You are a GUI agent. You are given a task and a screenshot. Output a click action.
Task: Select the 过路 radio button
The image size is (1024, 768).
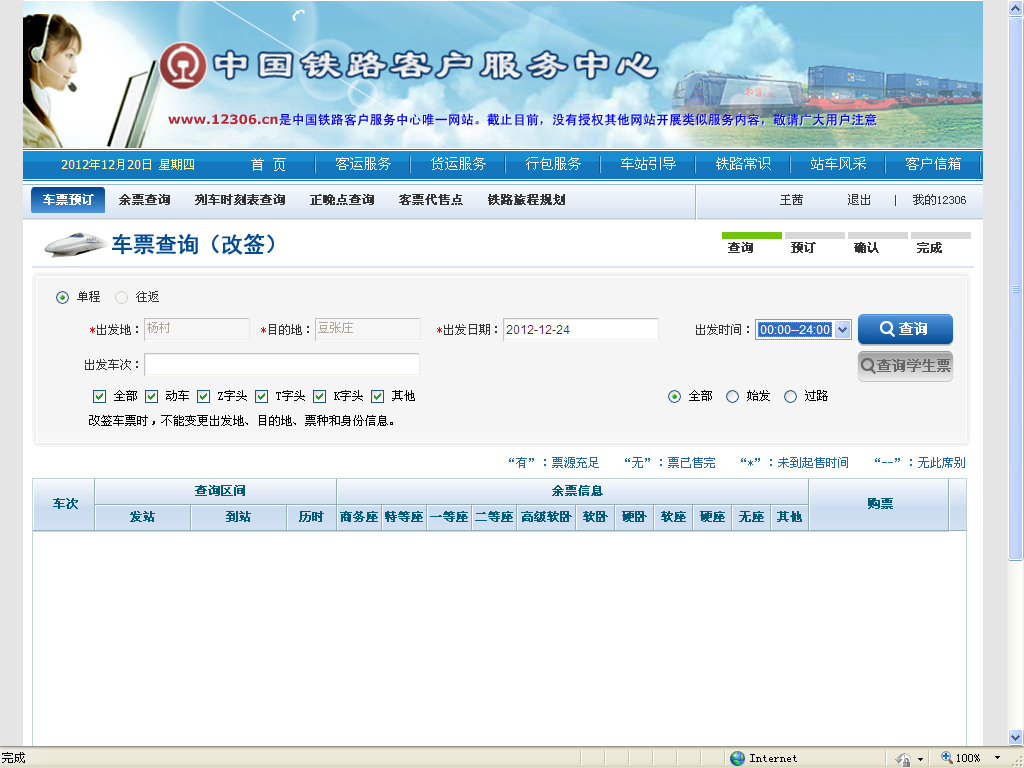(790, 396)
